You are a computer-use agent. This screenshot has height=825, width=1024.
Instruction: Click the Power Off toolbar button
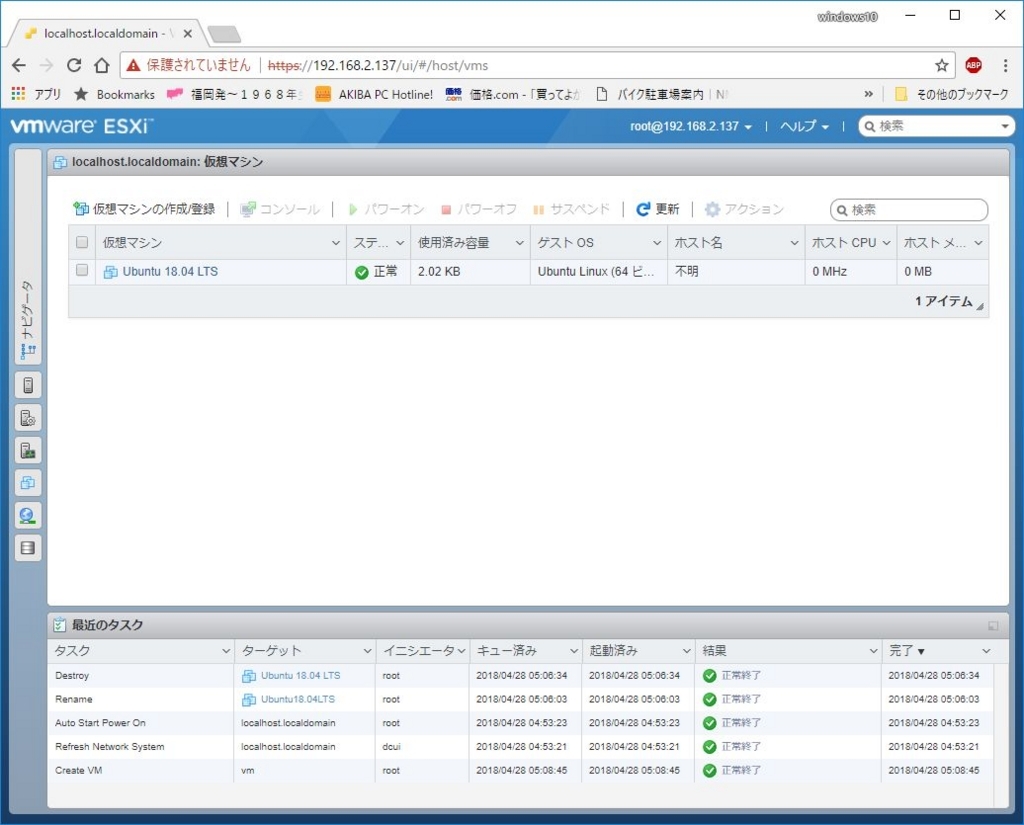pyautogui.click(x=479, y=209)
